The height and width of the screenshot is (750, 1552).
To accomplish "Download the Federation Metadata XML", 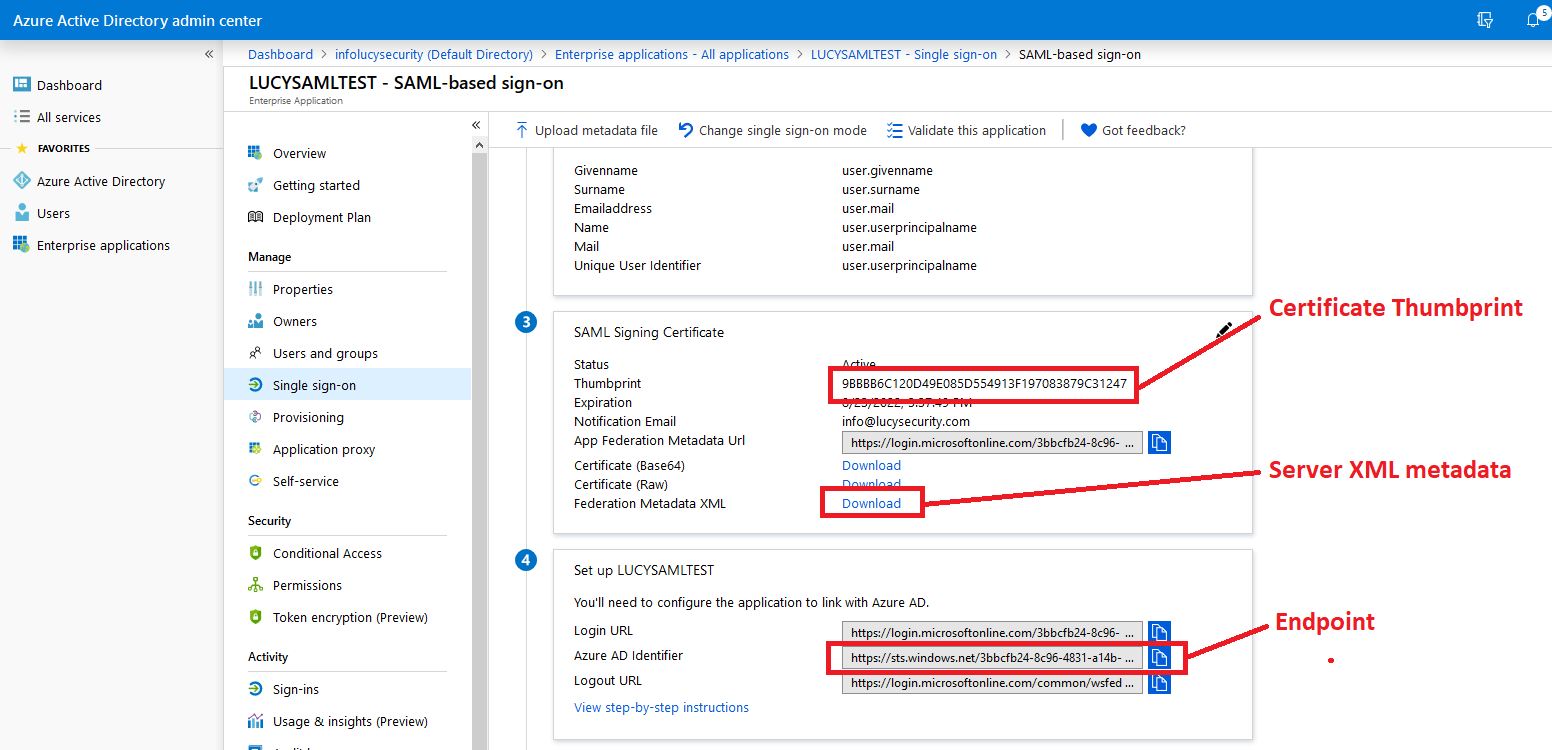I will tap(871, 503).
